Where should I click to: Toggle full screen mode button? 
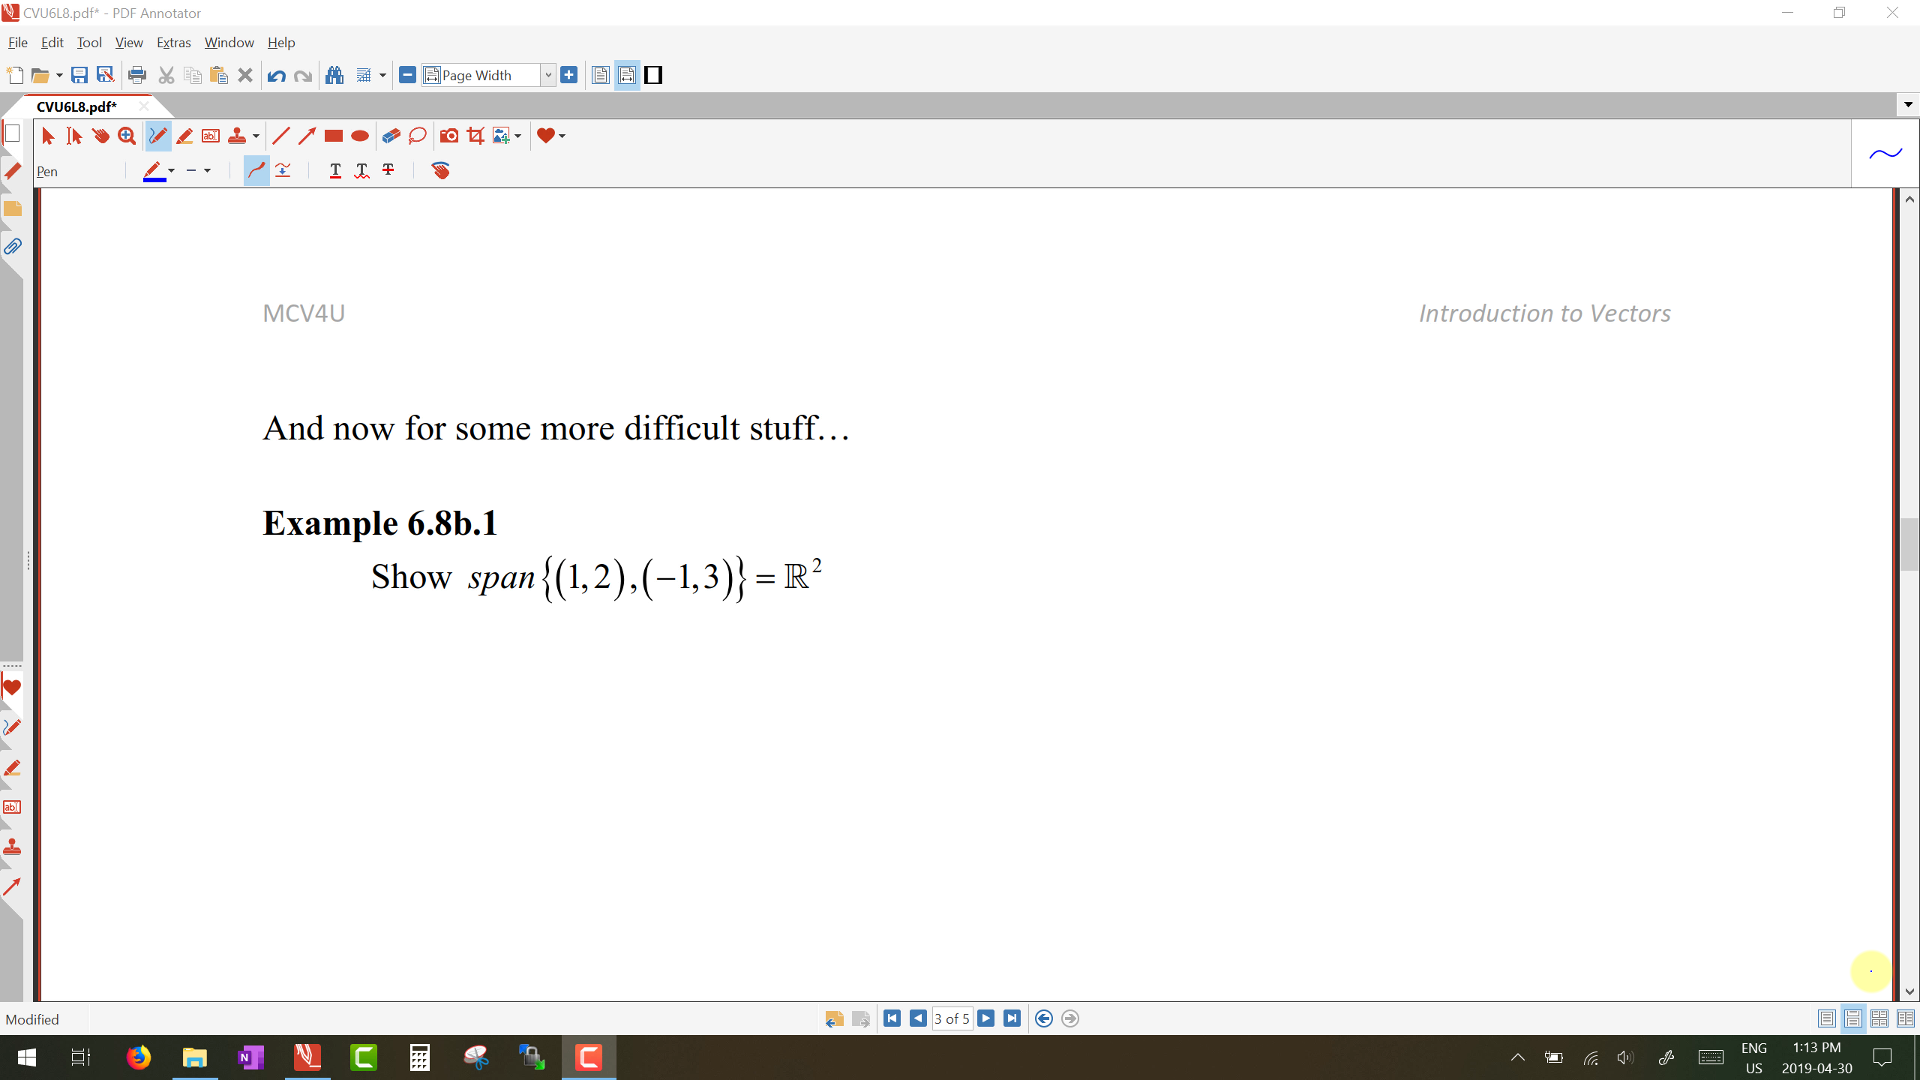point(653,75)
